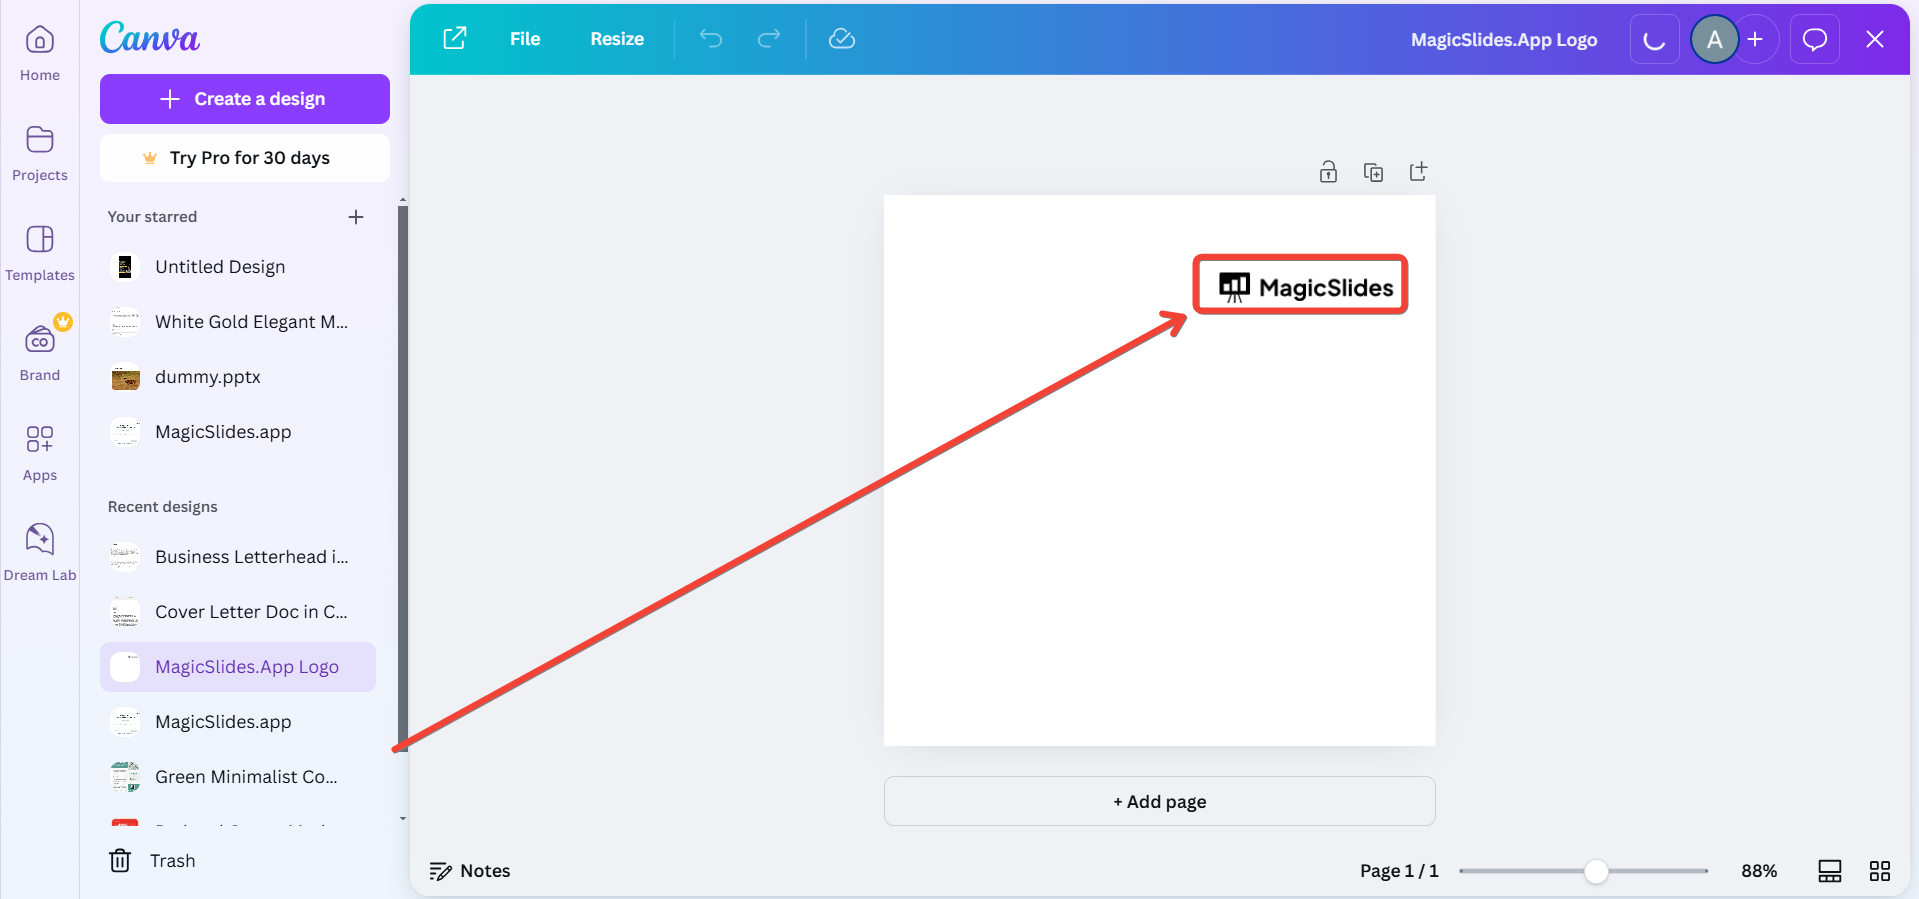1919x899 pixels.
Task: Click the Recent designs heading
Action: (163, 507)
